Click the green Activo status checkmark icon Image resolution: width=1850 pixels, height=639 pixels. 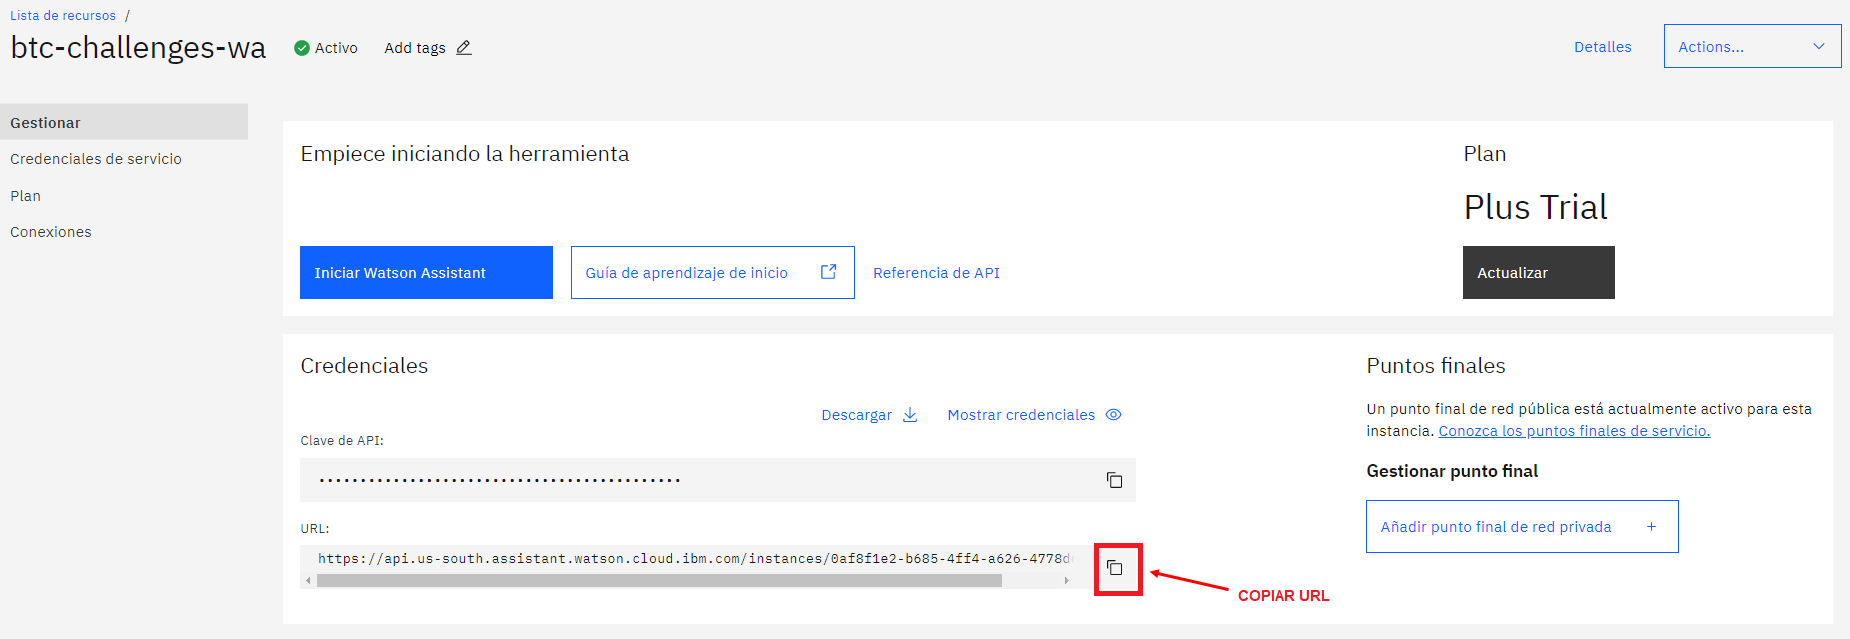(x=302, y=48)
